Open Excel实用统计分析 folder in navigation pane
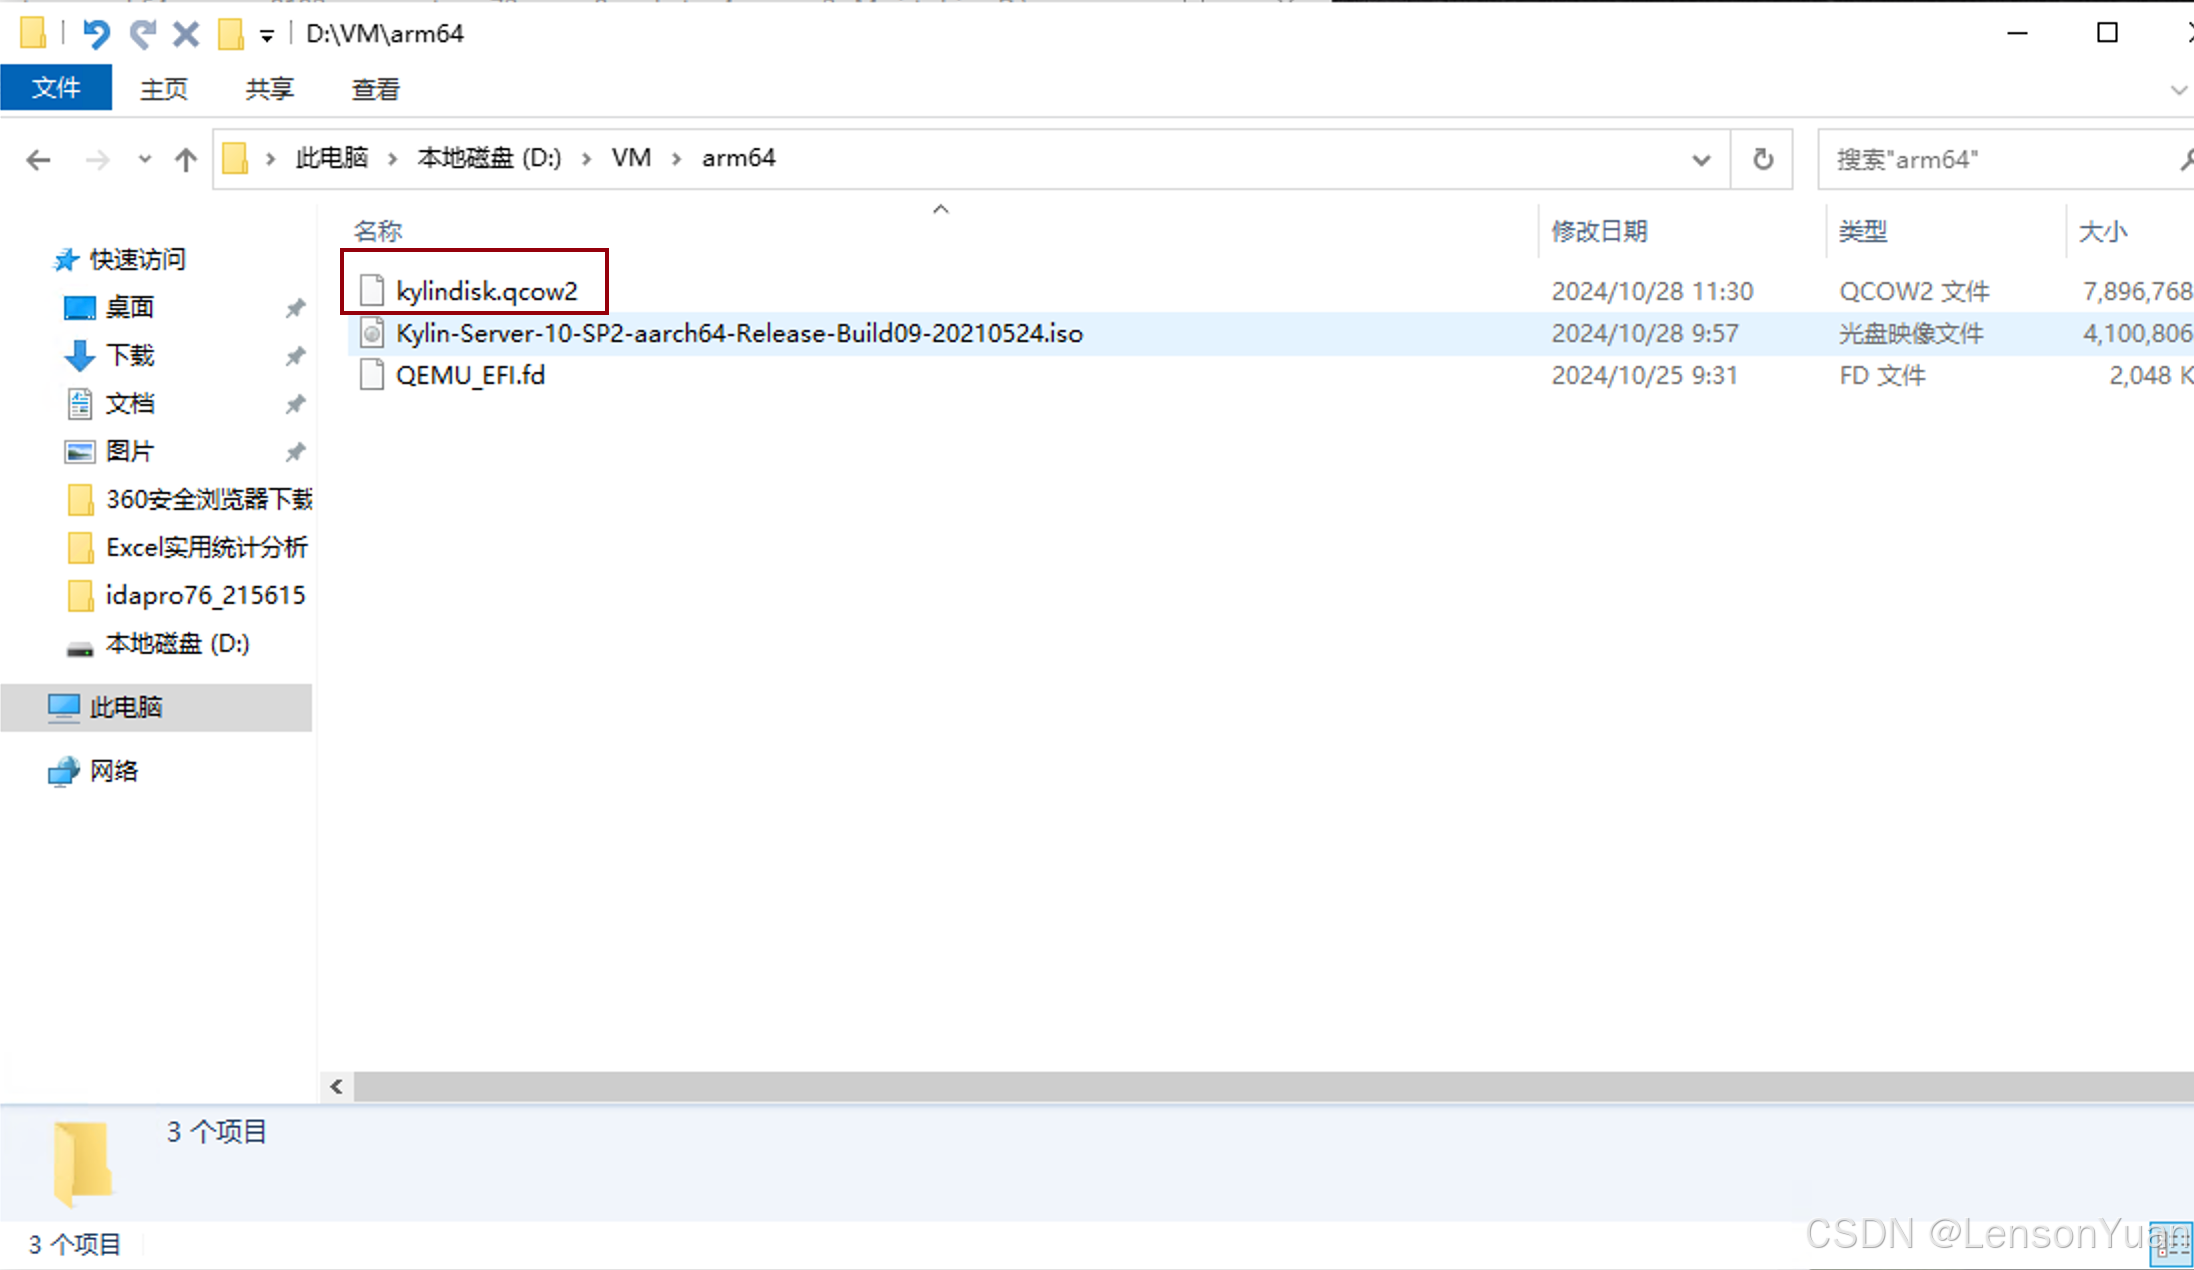Viewport: 2194px width, 1270px height. 207,547
